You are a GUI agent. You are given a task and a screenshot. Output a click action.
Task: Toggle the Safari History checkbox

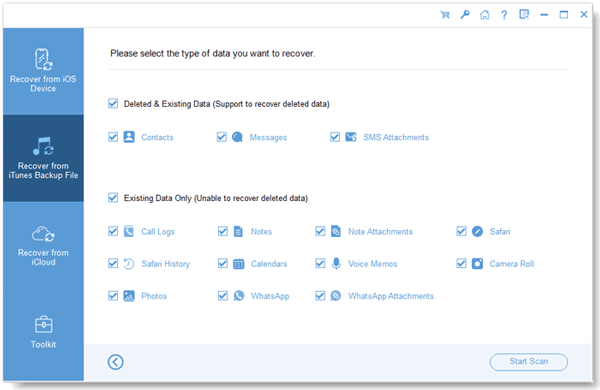point(113,263)
